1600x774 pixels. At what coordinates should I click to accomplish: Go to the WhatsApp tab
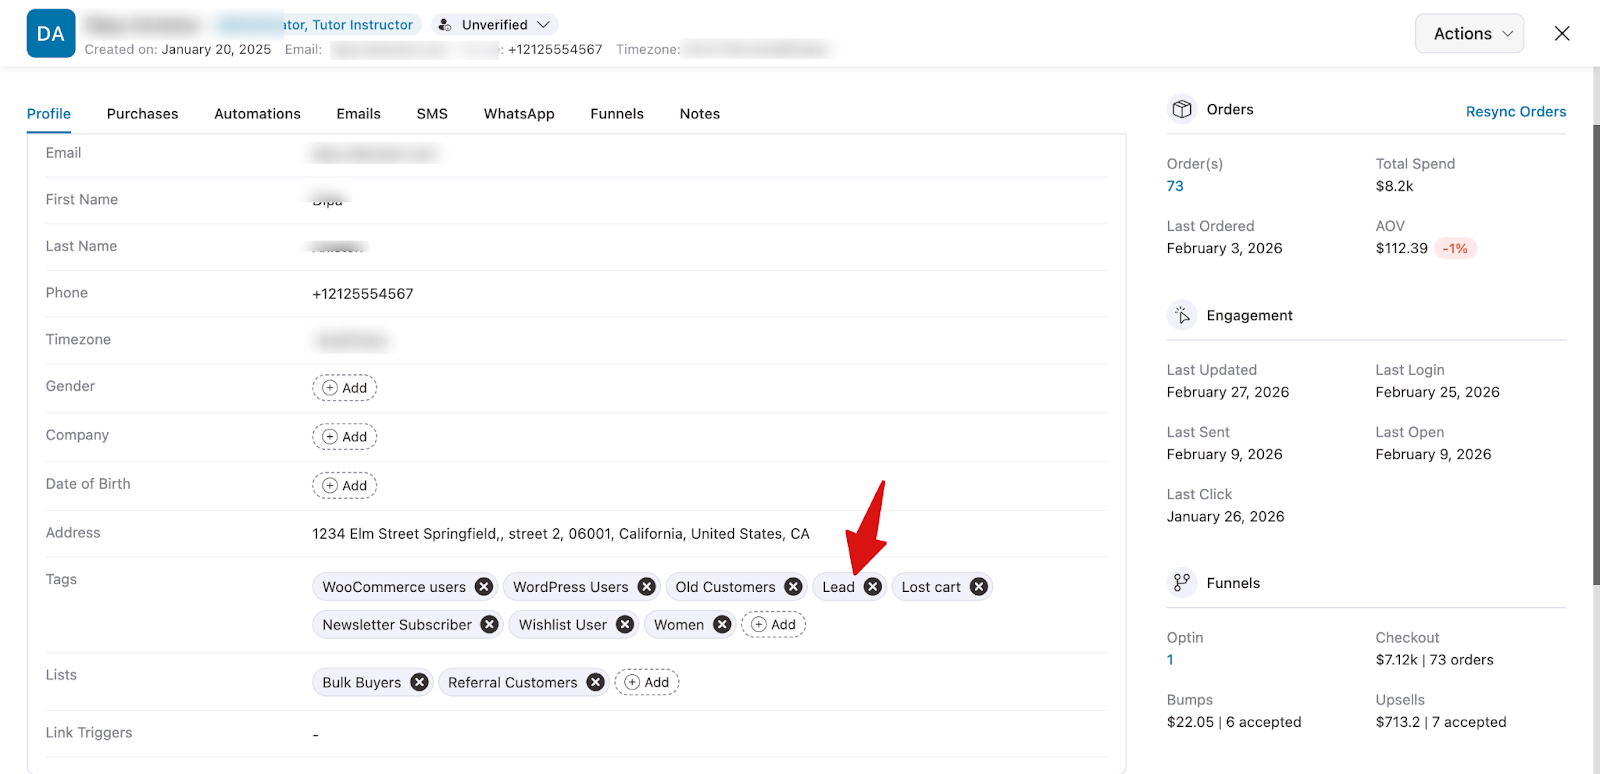pyautogui.click(x=519, y=114)
